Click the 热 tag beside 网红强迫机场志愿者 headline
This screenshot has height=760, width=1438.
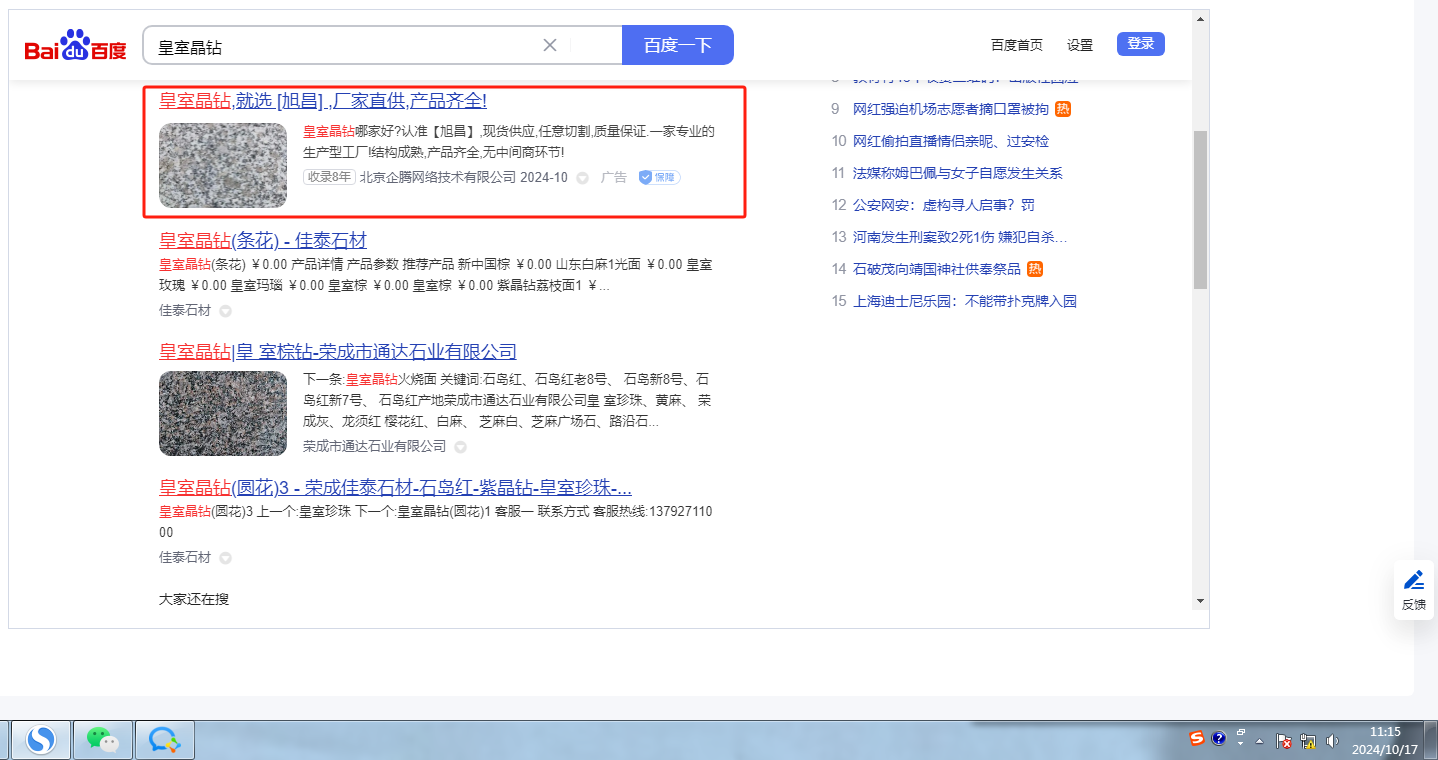pos(1063,109)
